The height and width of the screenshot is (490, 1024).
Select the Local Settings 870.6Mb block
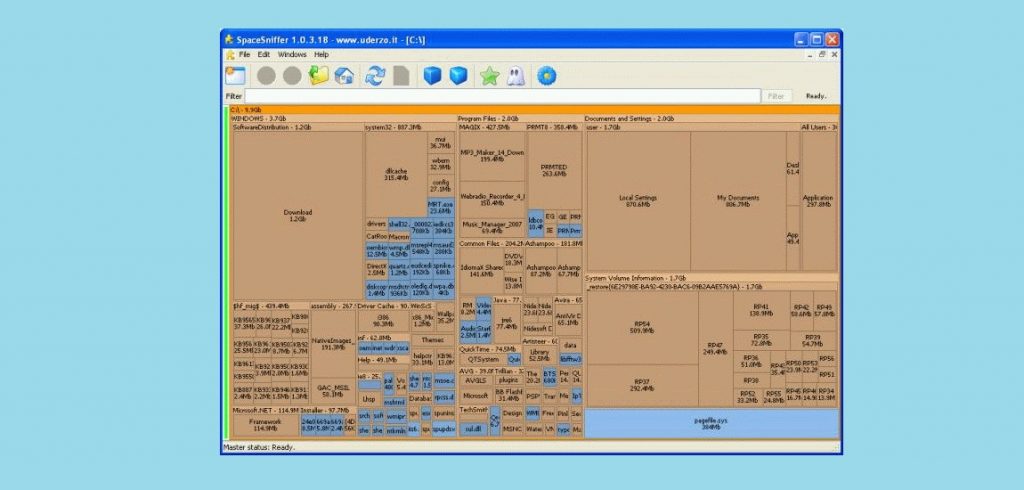coord(638,201)
